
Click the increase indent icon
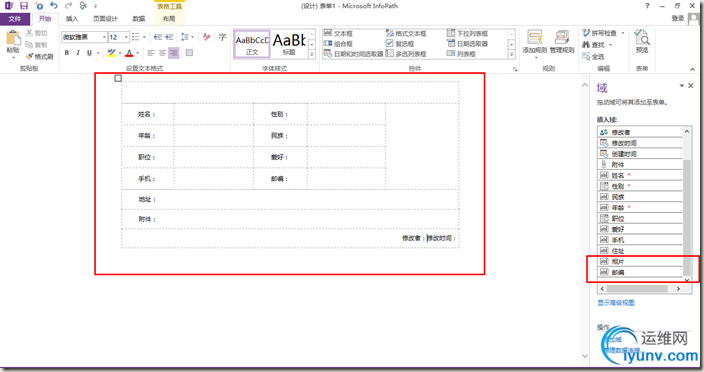169,37
